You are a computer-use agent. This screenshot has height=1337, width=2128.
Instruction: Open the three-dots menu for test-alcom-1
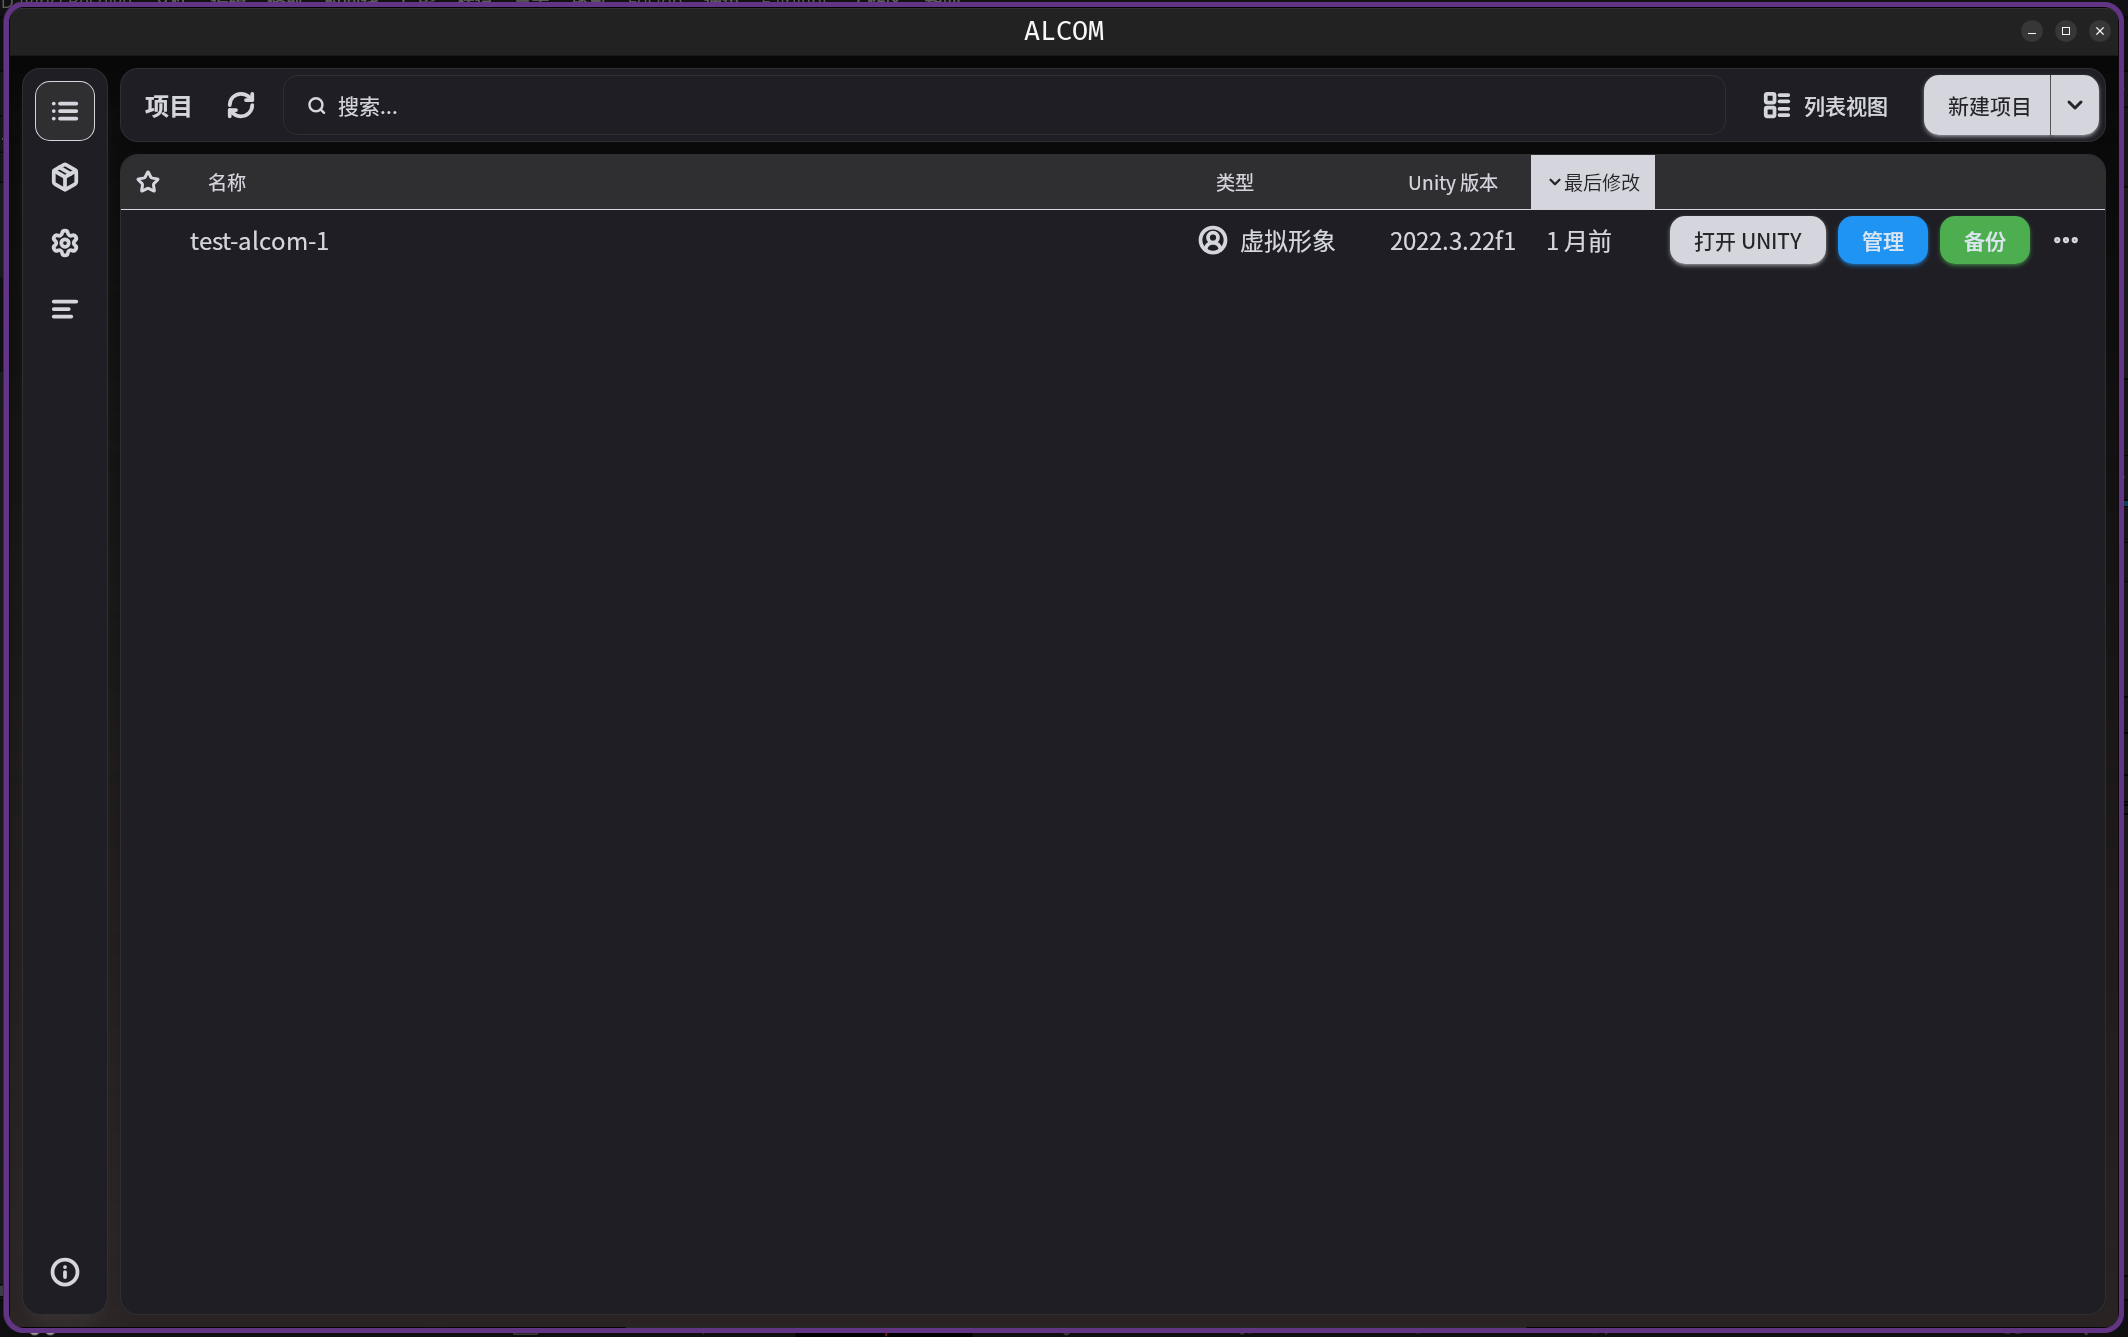pyautogui.click(x=2065, y=241)
